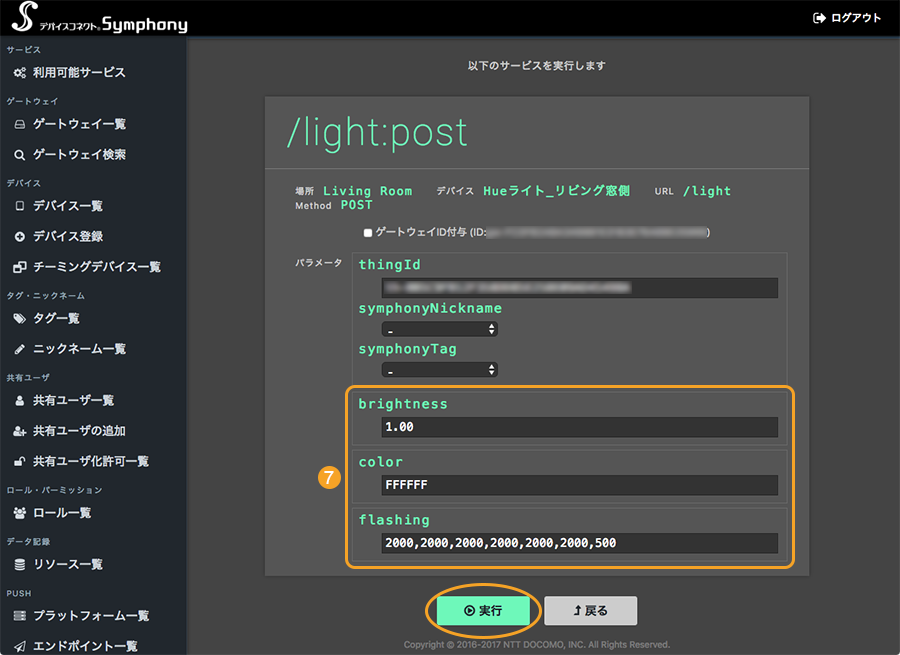Click the plus icon beside デバイス登録

[20, 237]
